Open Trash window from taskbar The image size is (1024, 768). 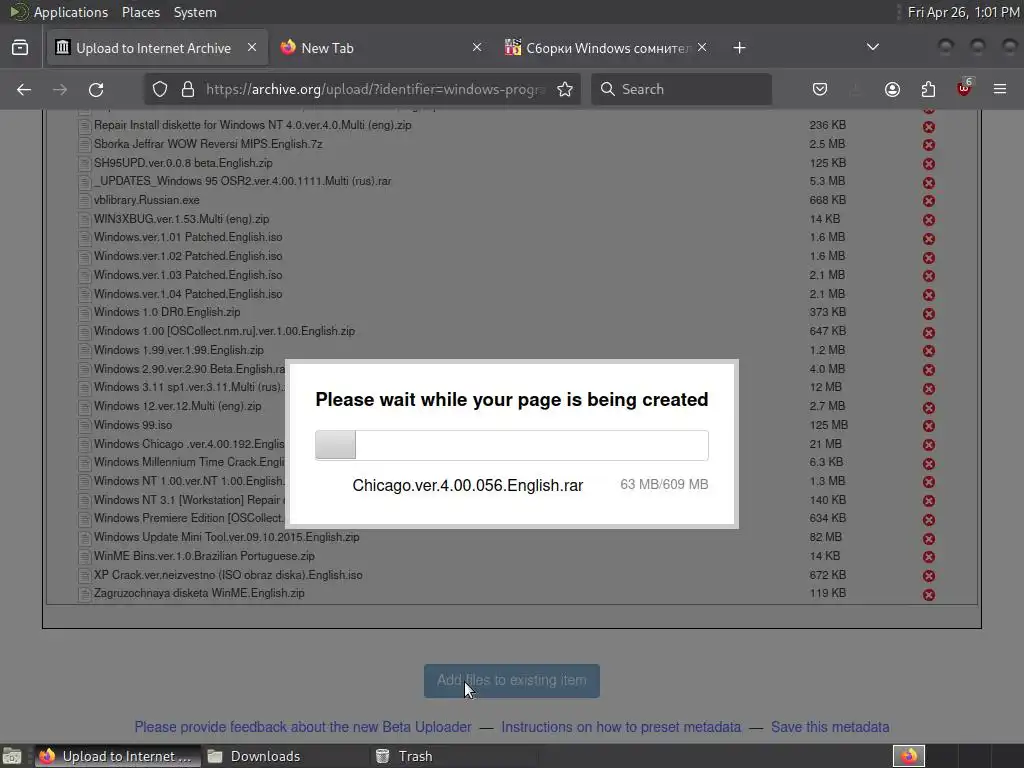click(455, 756)
